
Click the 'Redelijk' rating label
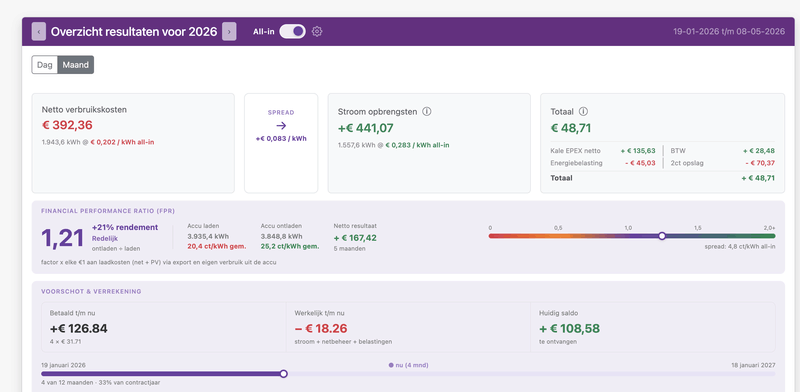(104, 238)
